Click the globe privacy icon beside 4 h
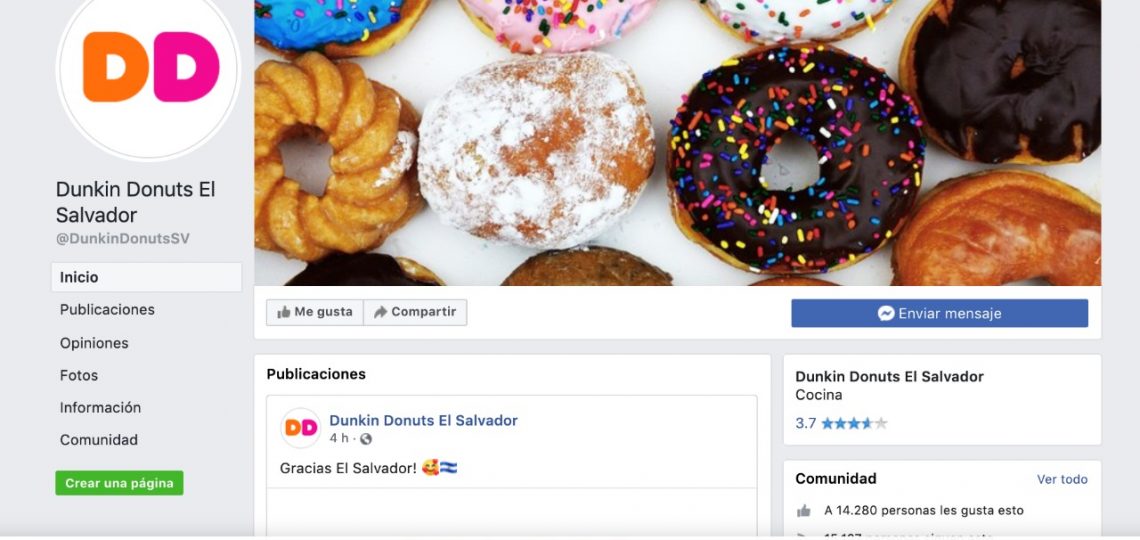 coord(366,439)
